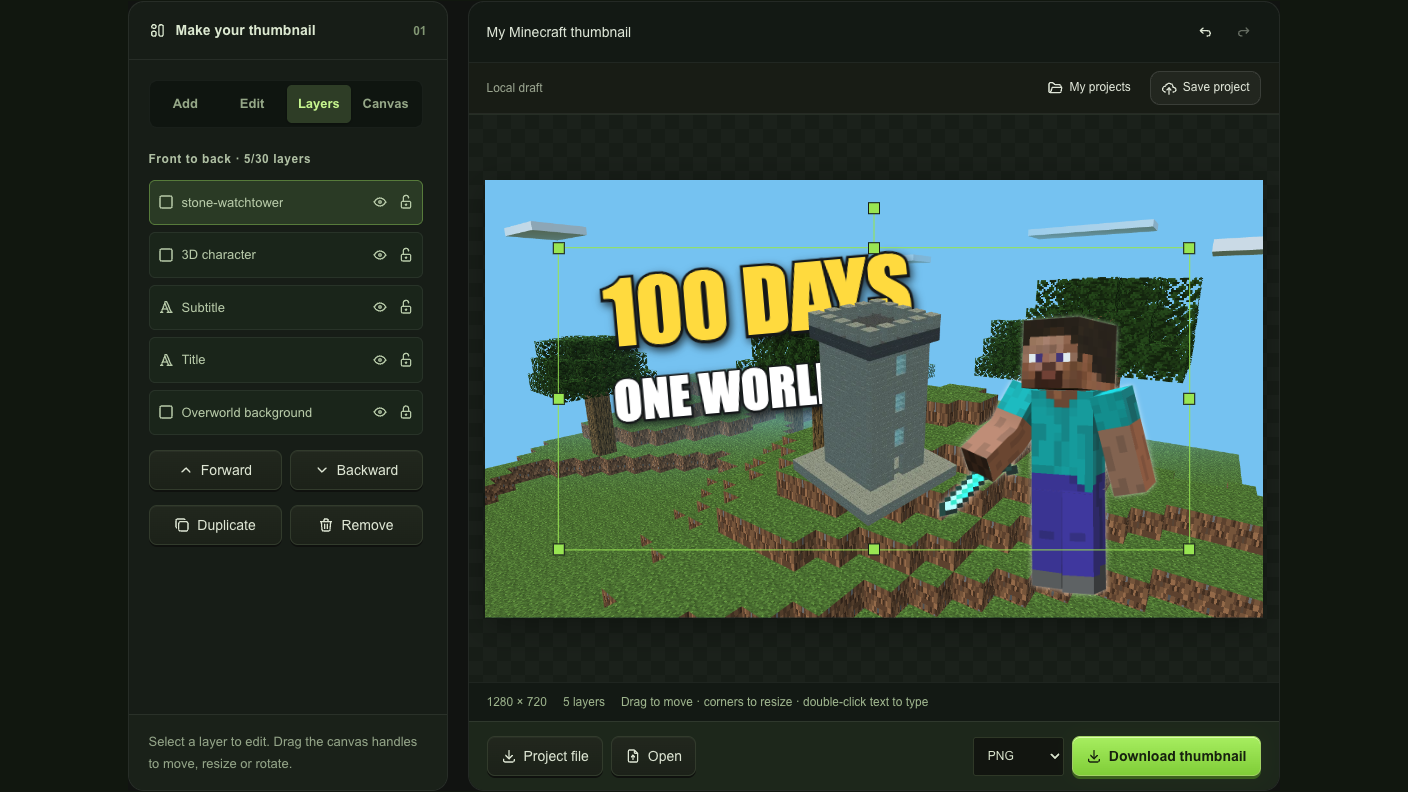Lock the Title layer
The image size is (1408, 792).
406,360
